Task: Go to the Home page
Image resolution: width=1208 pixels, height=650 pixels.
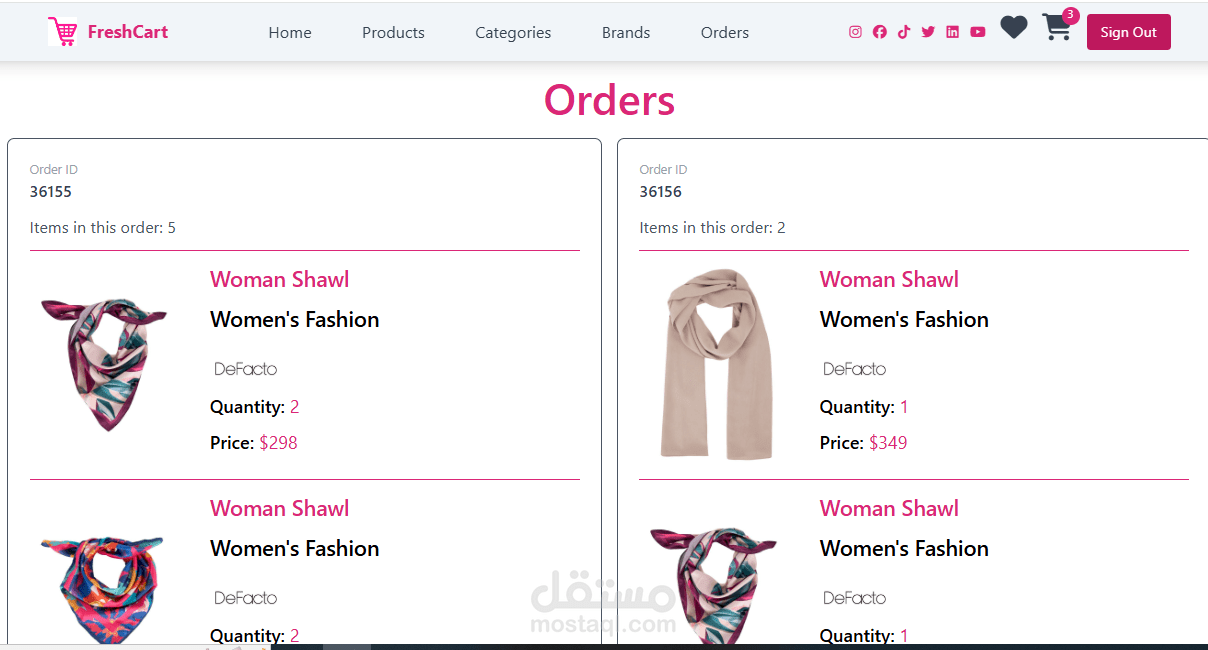Action: pyautogui.click(x=290, y=32)
